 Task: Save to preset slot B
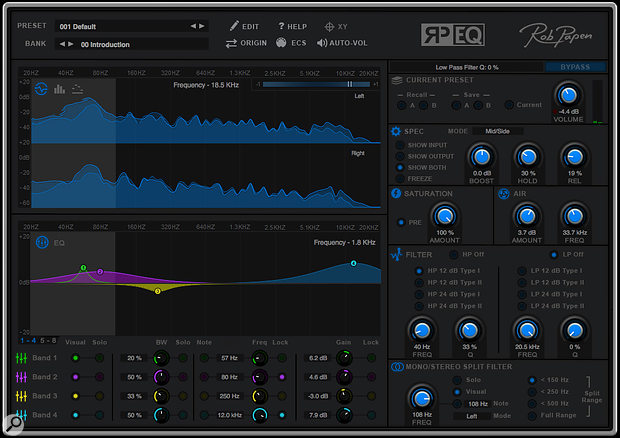478,106
